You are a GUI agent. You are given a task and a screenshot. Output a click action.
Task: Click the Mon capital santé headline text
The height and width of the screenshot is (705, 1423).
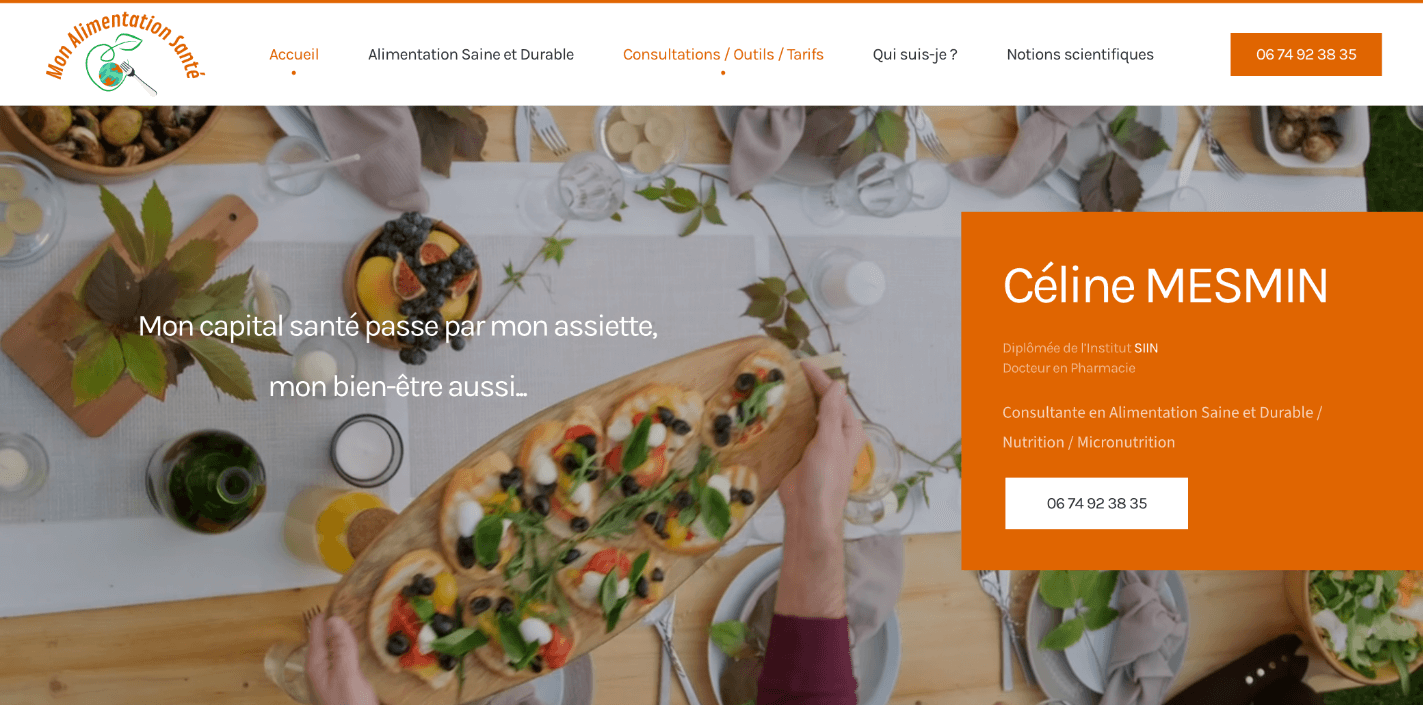pos(398,326)
